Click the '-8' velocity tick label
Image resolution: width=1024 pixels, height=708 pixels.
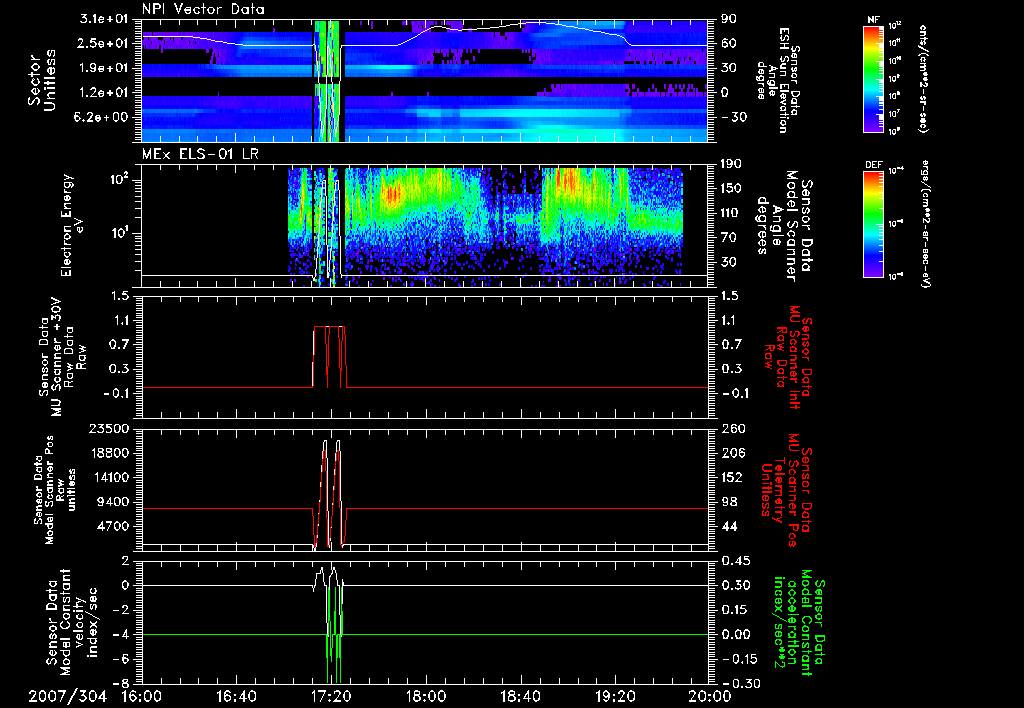121,683
